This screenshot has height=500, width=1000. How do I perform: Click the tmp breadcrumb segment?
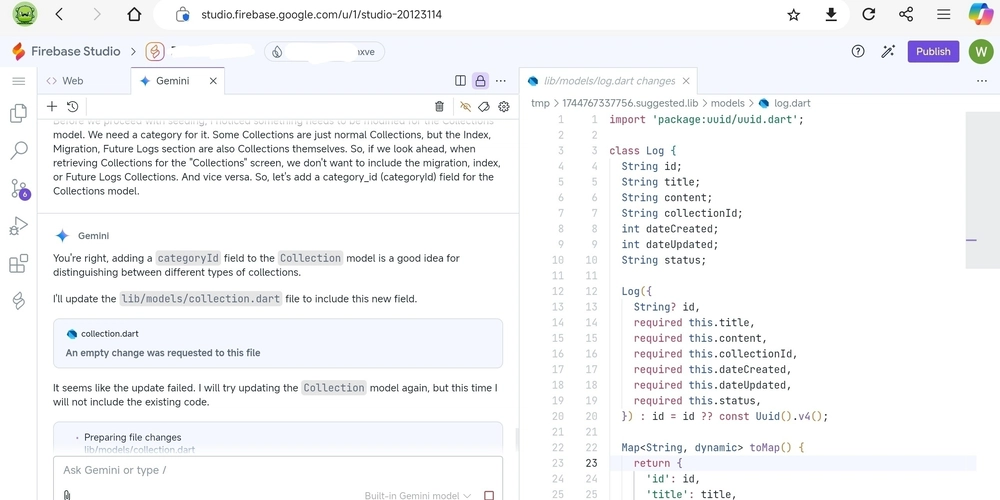click(x=540, y=103)
